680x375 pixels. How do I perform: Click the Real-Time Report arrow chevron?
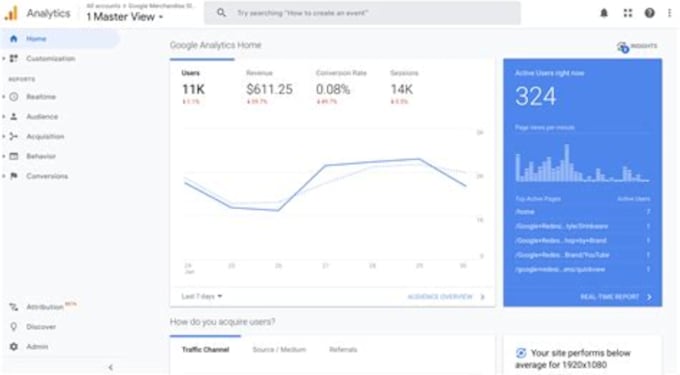coord(649,297)
